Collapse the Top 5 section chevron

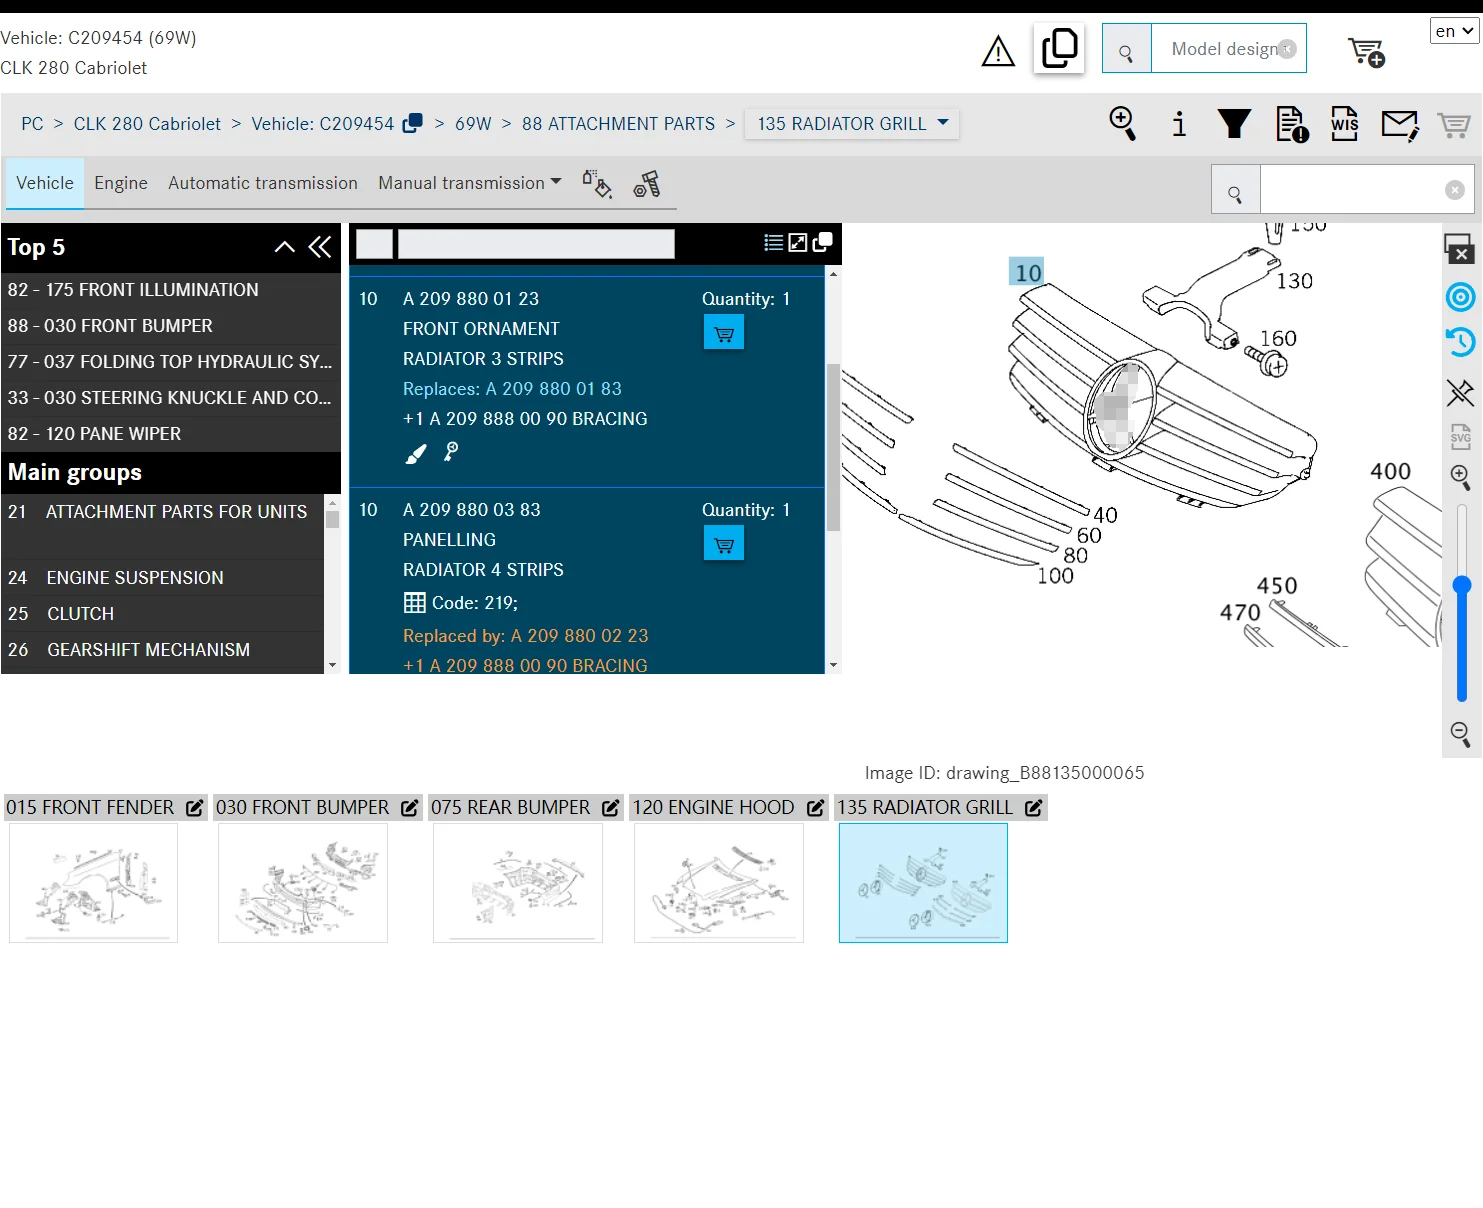285,247
